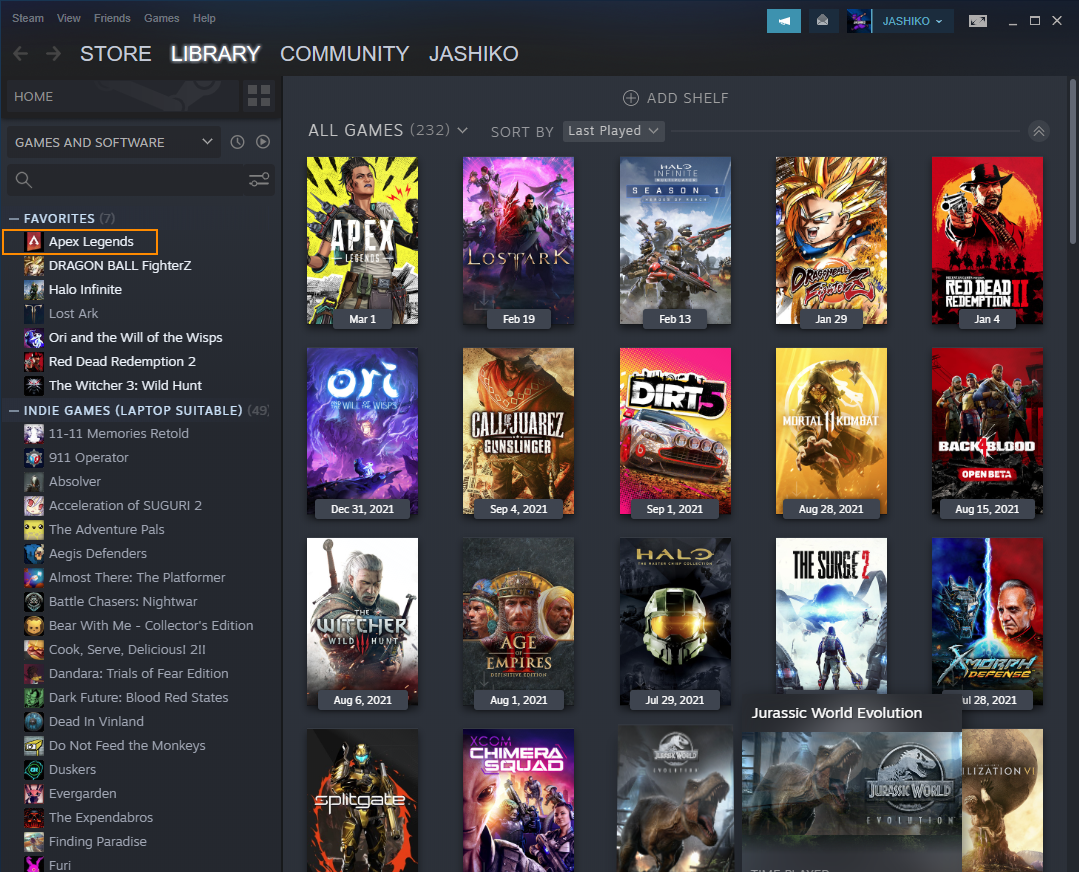The image size is (1079, 872).
Task: Select Dark Future: Blood Red States
Action: tap(138, 697)
